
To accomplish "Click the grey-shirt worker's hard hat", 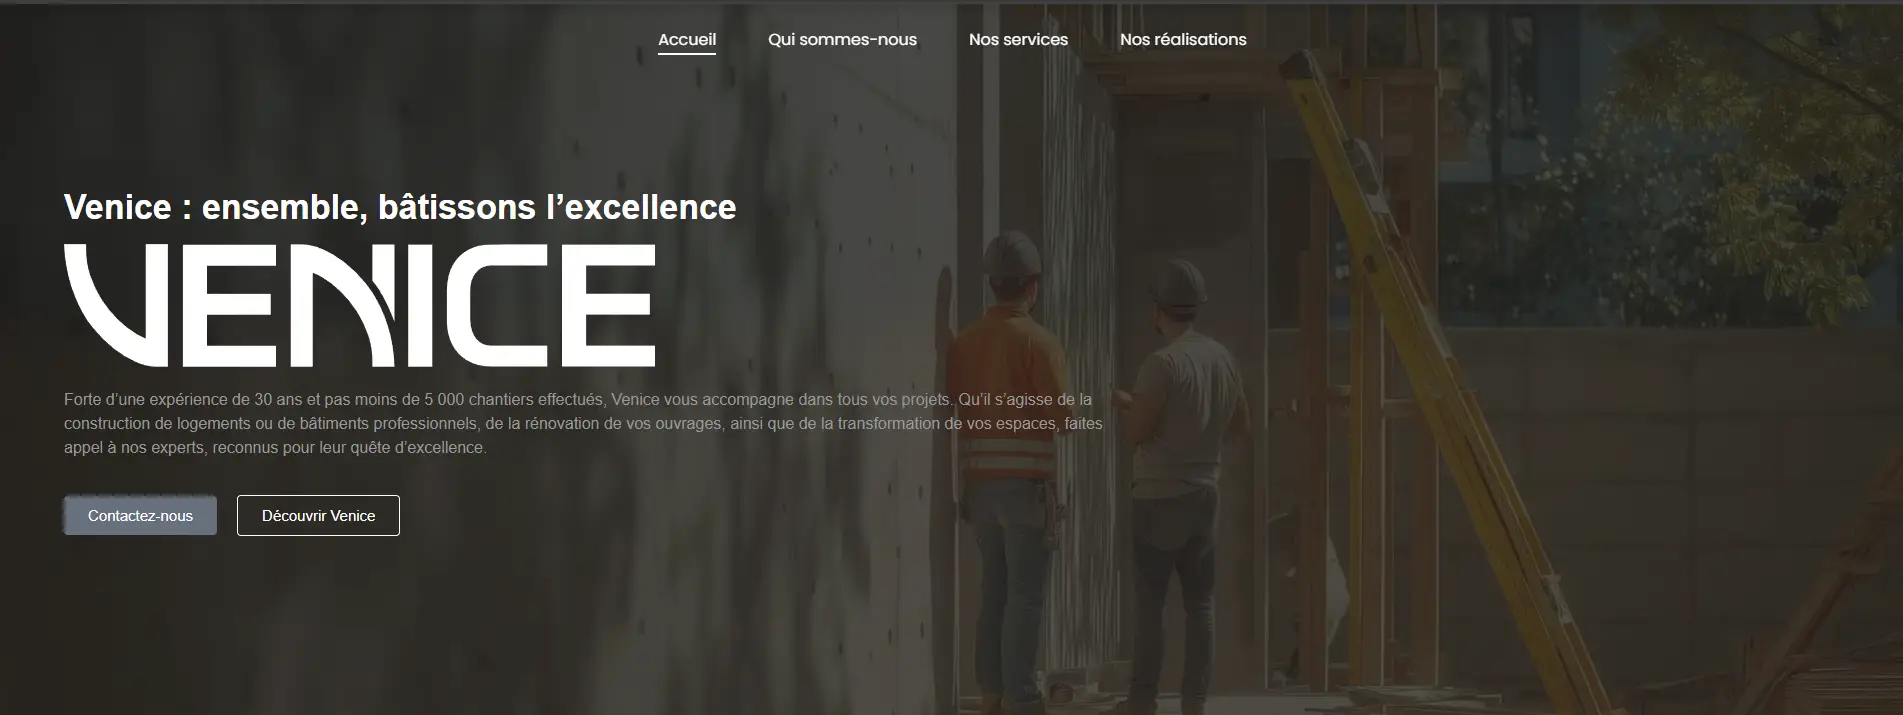I will click(x=1177, y=282).
